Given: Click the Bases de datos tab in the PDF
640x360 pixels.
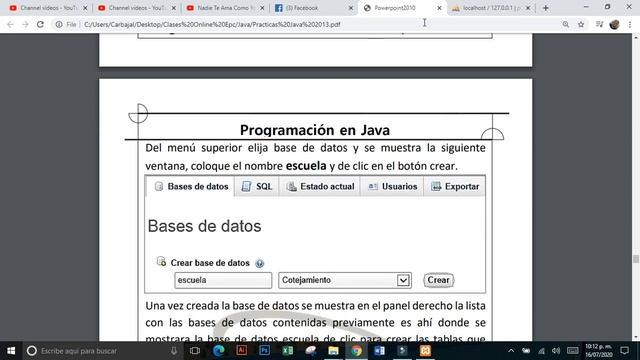Looking at the screenshot, I should [191, 187].
